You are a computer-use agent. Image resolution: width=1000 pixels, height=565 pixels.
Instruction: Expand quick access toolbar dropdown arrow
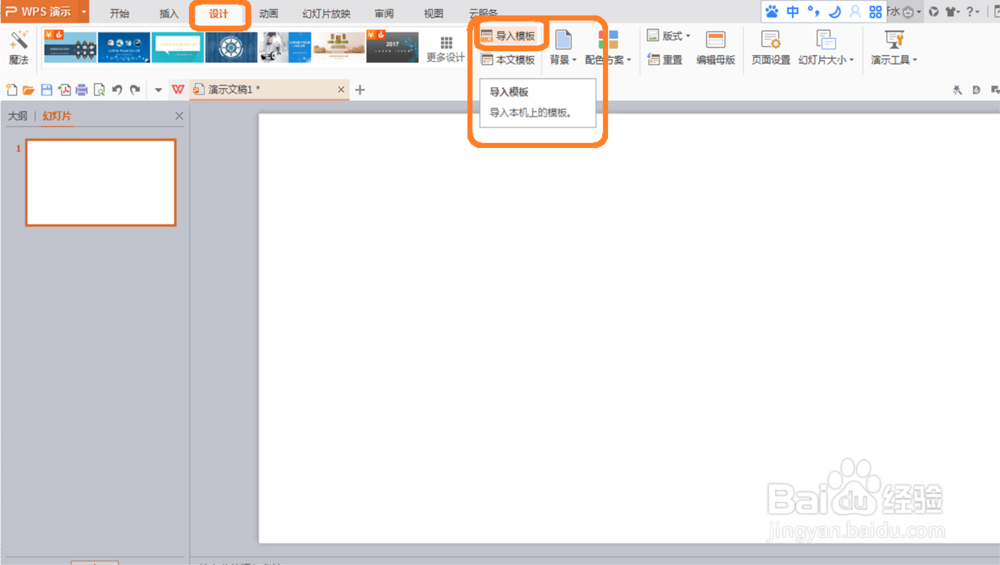[158, 90]
